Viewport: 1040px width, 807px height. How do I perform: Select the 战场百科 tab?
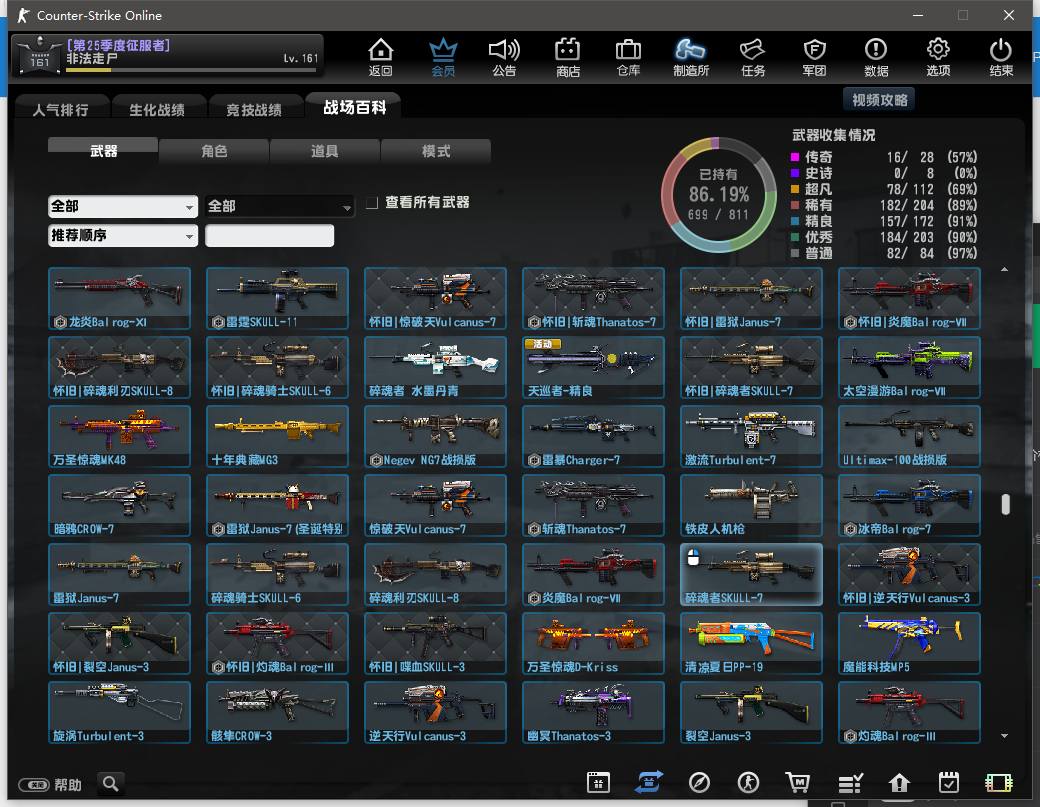pos(354,107)
